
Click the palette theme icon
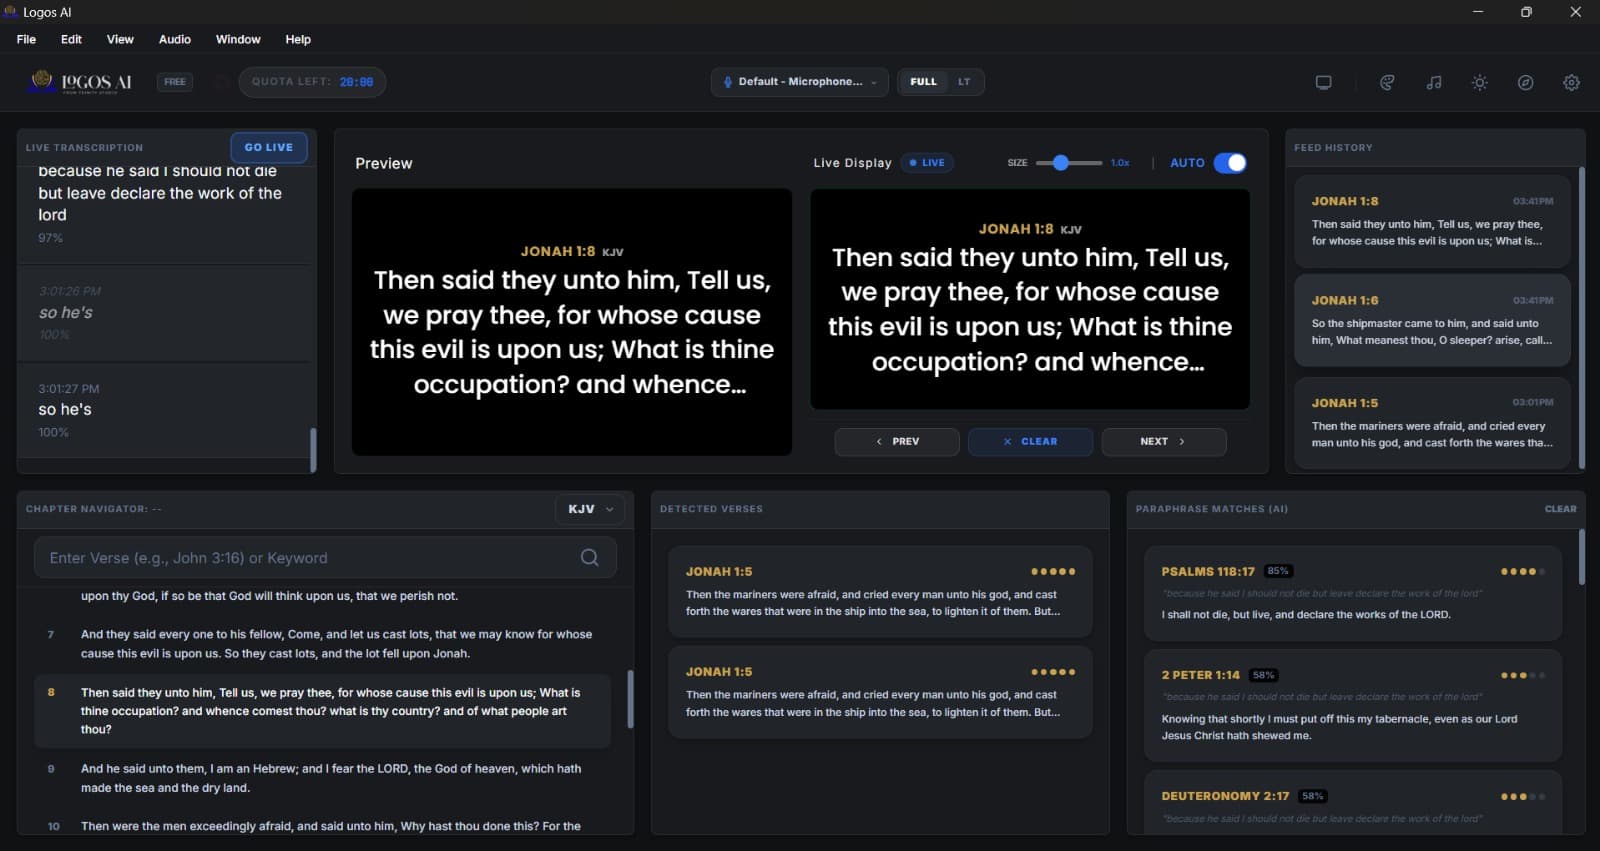(1387, 83)
